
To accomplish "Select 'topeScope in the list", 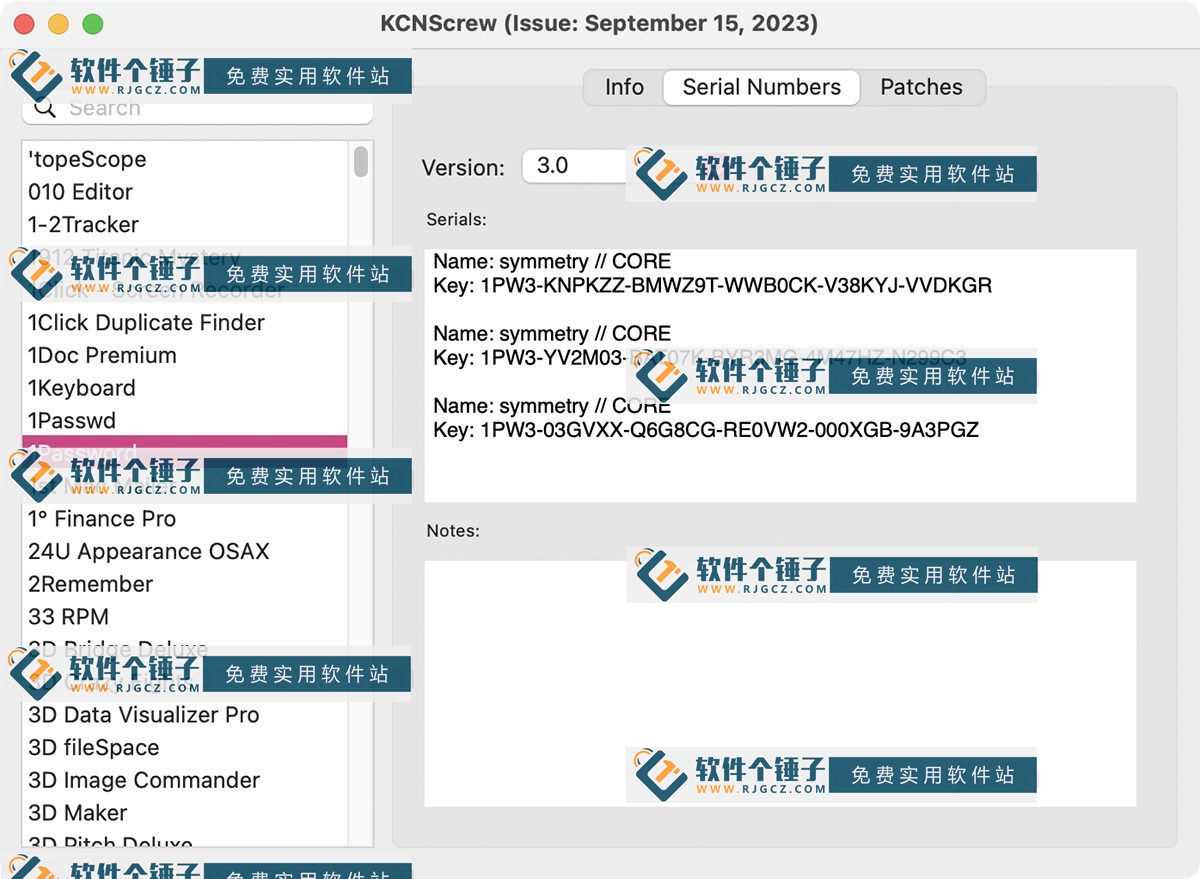I will (x=185, y=159).
